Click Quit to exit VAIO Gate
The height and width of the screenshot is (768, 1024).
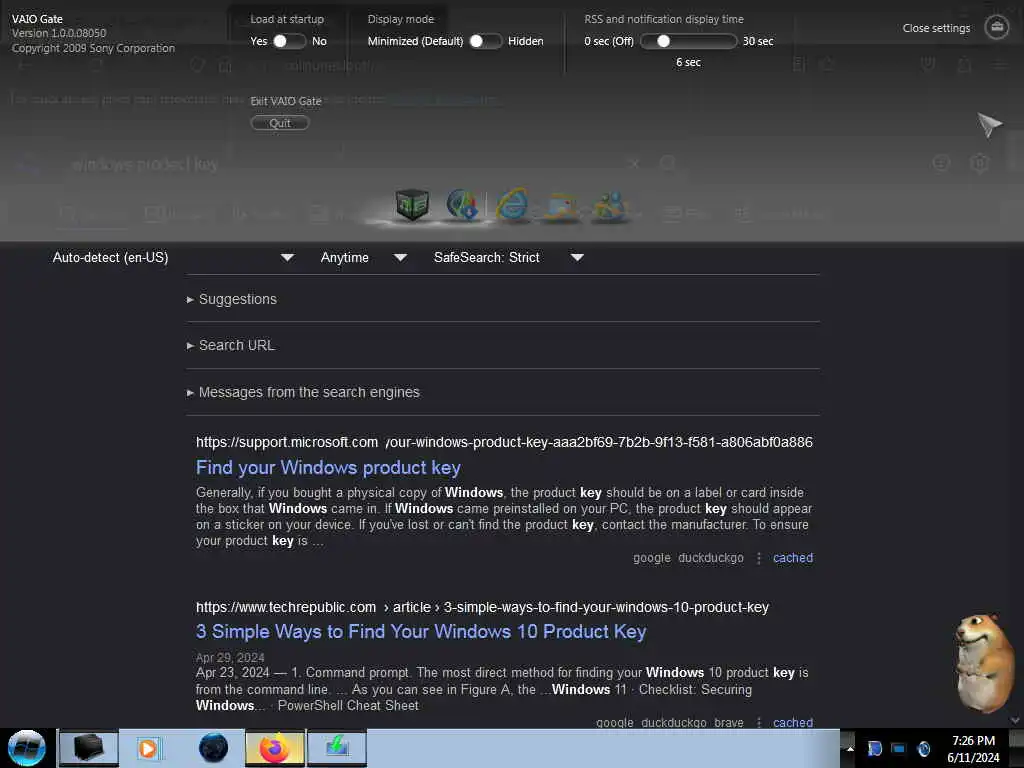click(x=280, y=123)
